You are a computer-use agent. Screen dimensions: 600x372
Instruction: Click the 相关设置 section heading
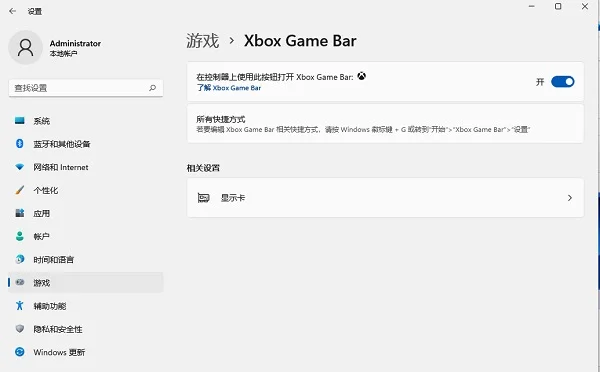203,168
